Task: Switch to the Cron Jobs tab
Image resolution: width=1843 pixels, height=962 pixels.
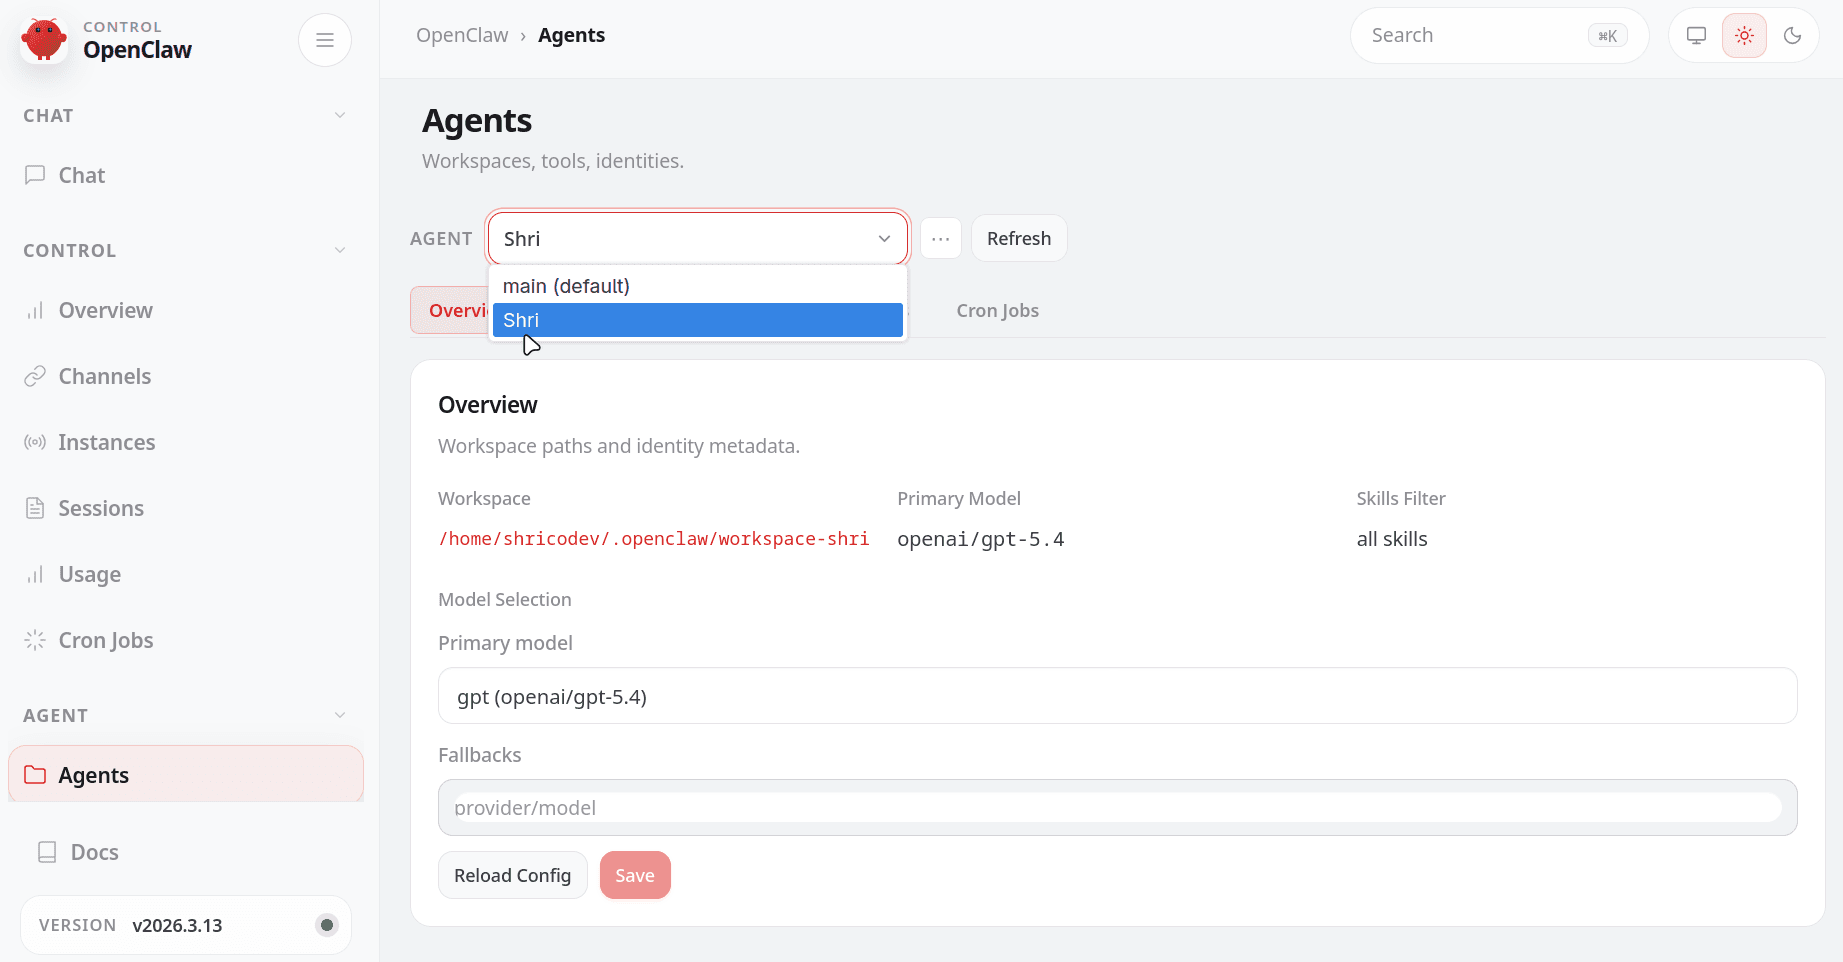Action: click(997, 311)
